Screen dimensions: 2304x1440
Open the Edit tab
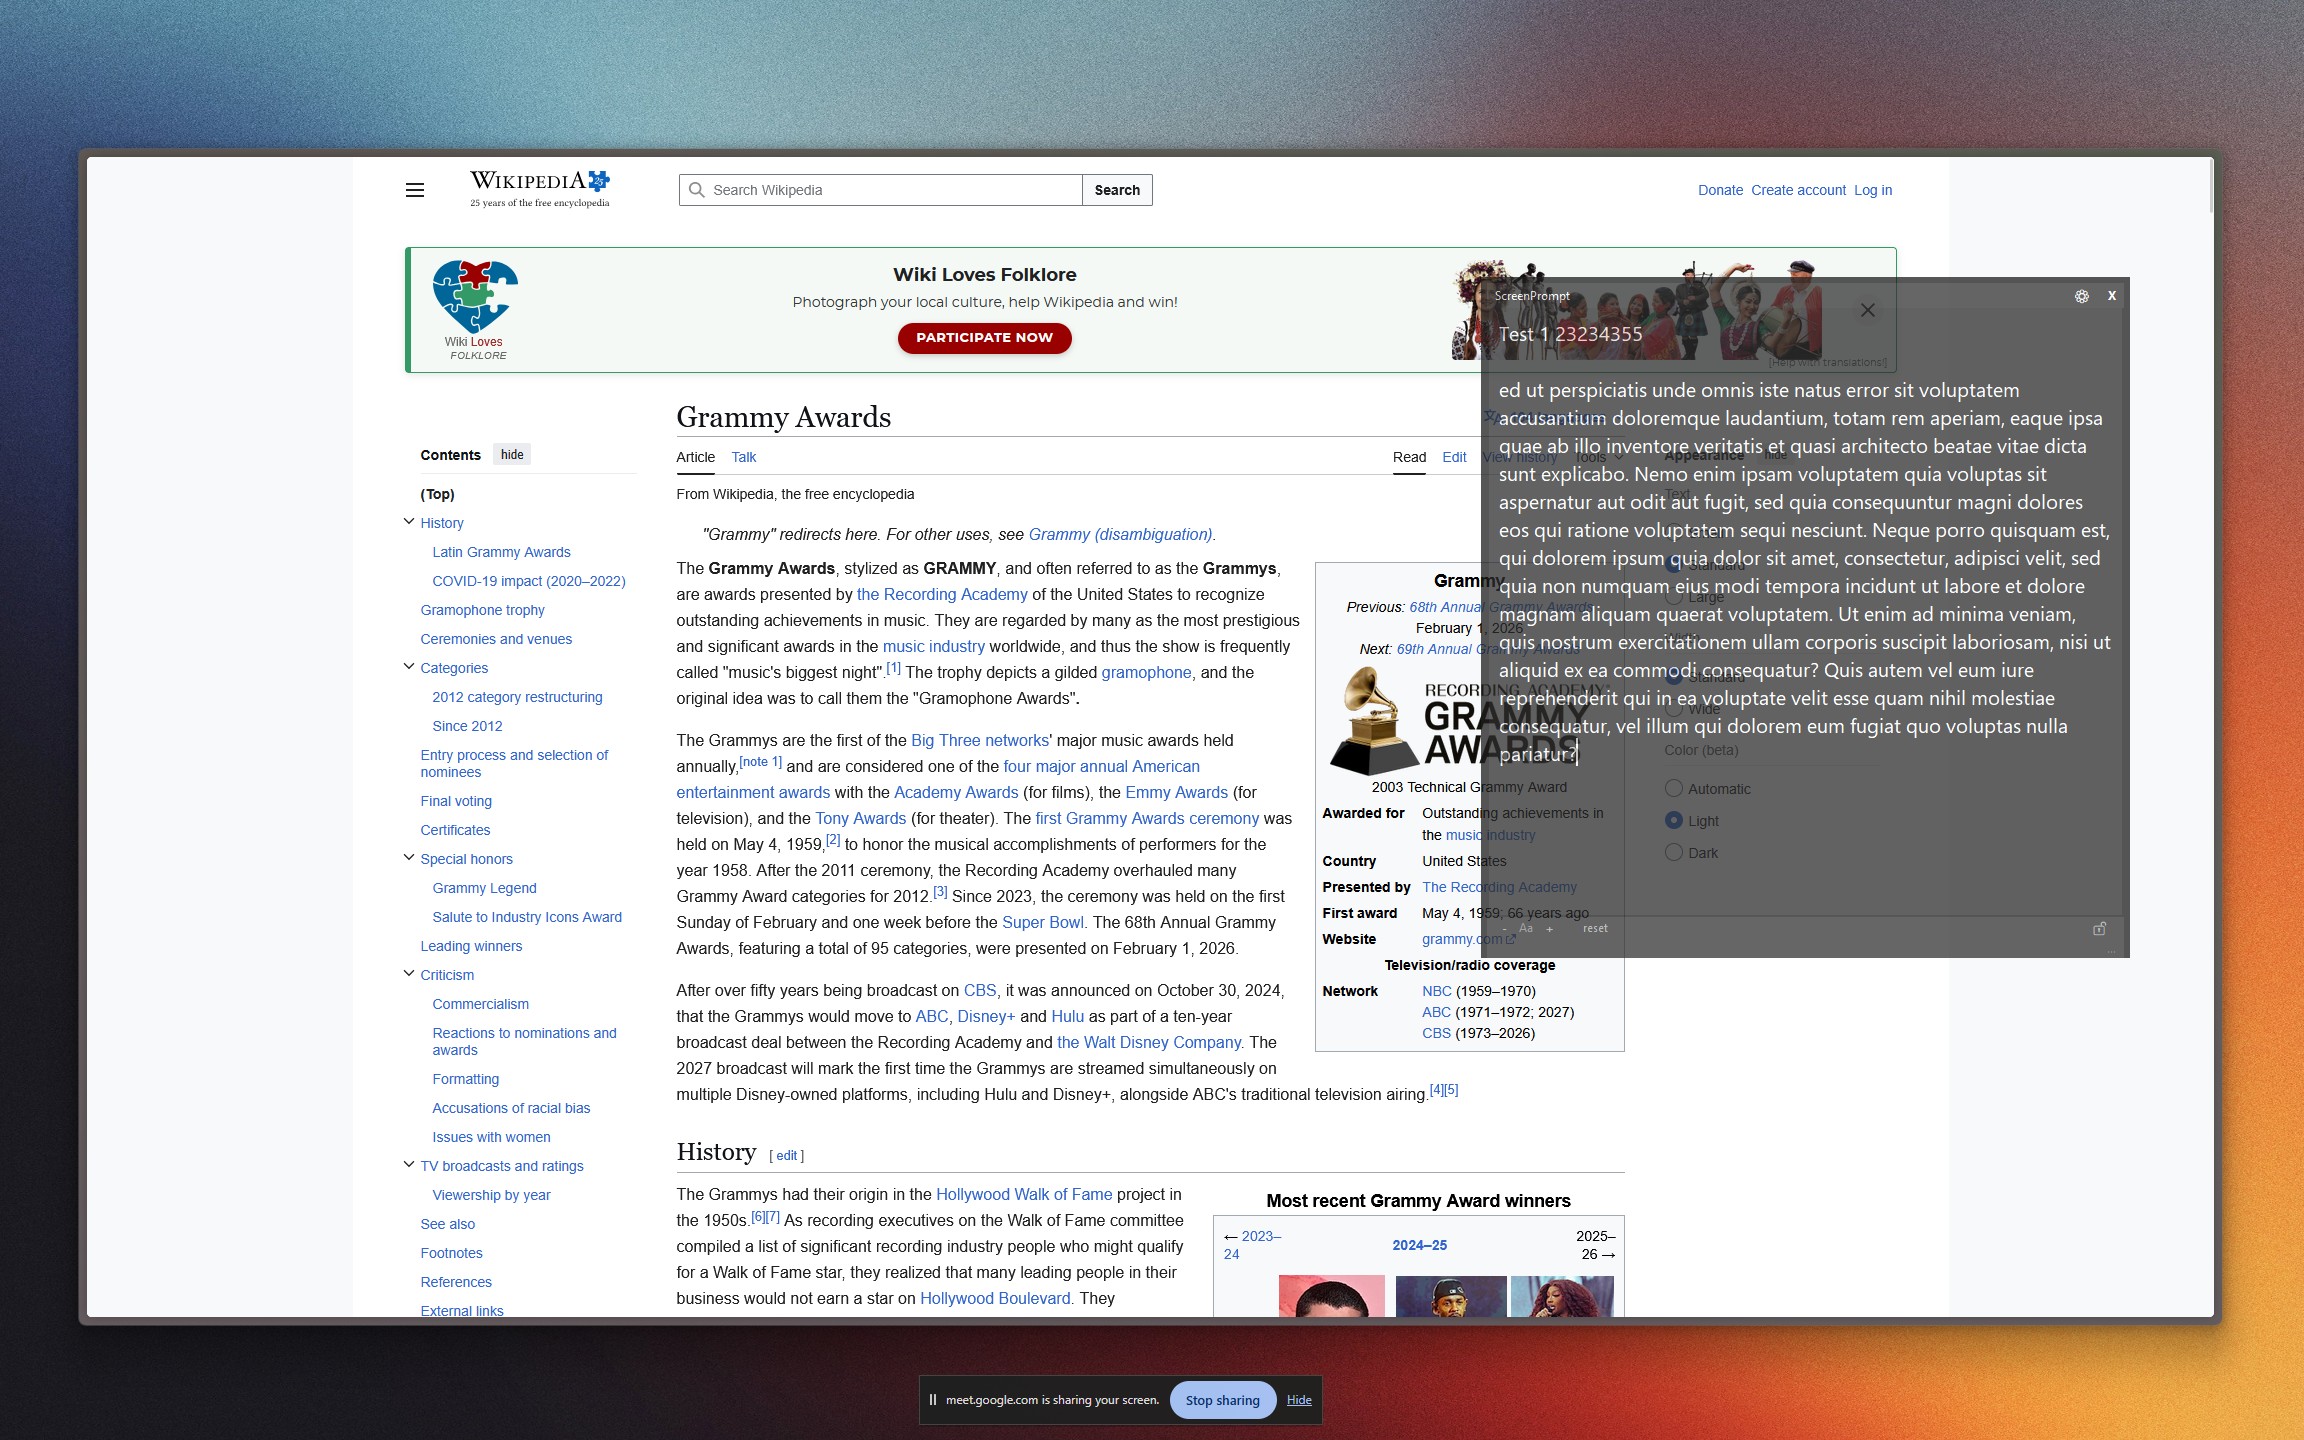tap(1453, 457)
